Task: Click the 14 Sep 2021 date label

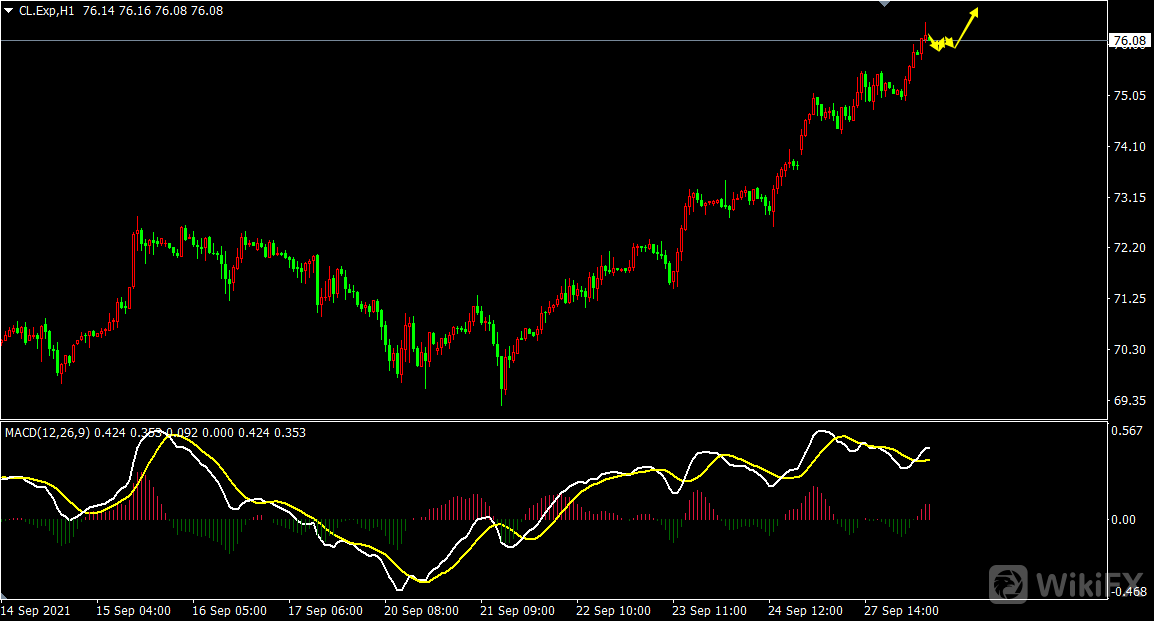Action: pos(37,610)
